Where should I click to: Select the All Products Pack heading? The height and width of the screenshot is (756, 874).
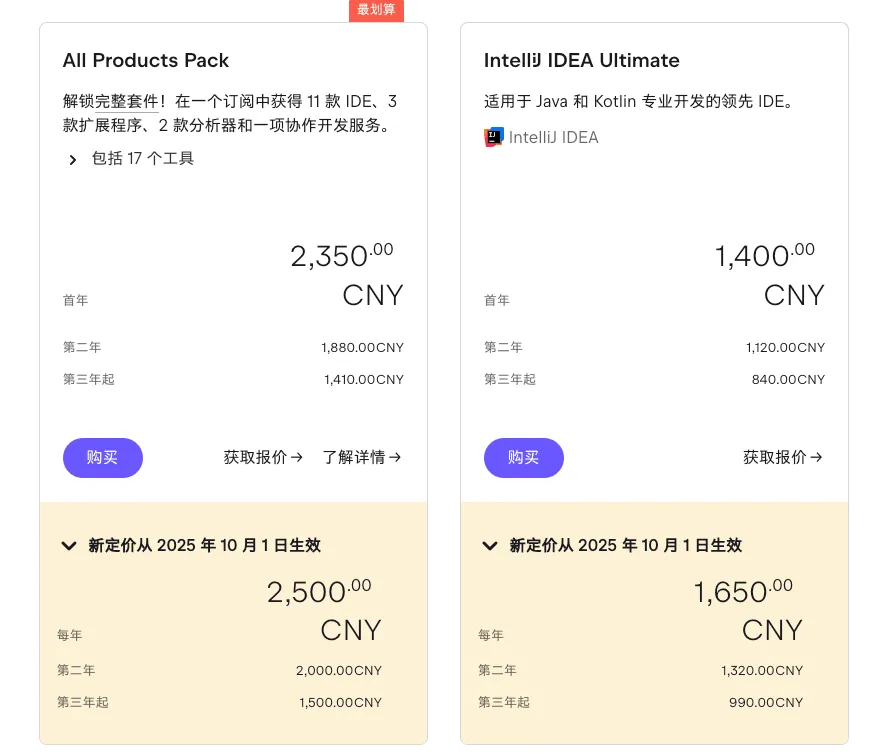(146, 61)
